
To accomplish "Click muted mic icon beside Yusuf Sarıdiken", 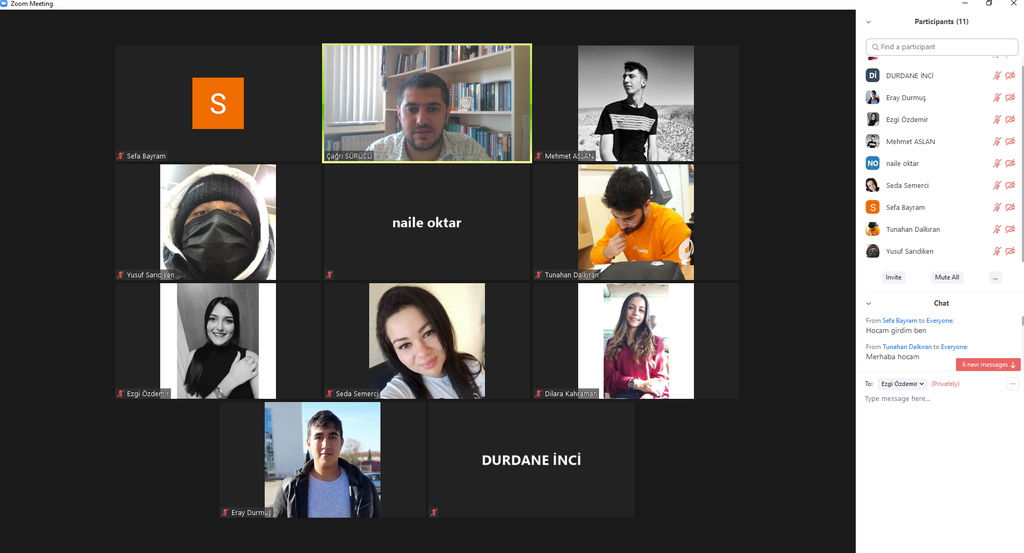I will point(997,251).
